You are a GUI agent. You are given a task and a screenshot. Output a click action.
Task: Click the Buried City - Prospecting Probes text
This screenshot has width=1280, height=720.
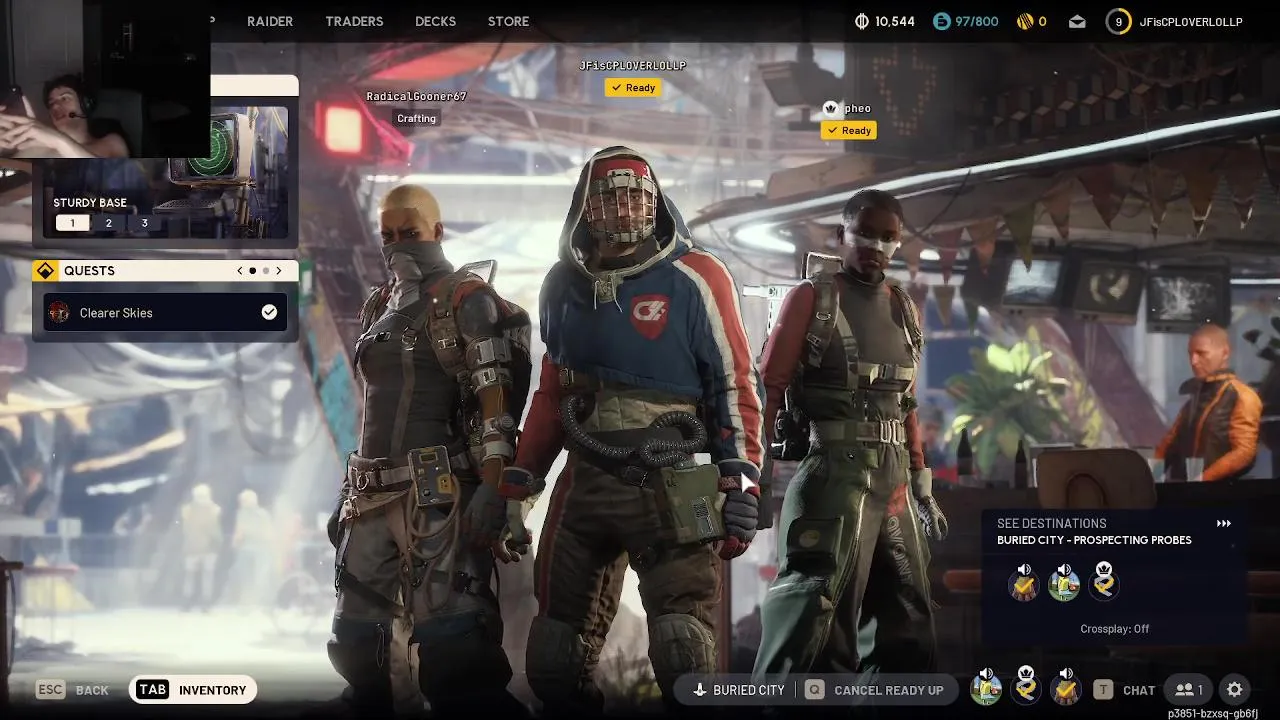pos(1094,540)
